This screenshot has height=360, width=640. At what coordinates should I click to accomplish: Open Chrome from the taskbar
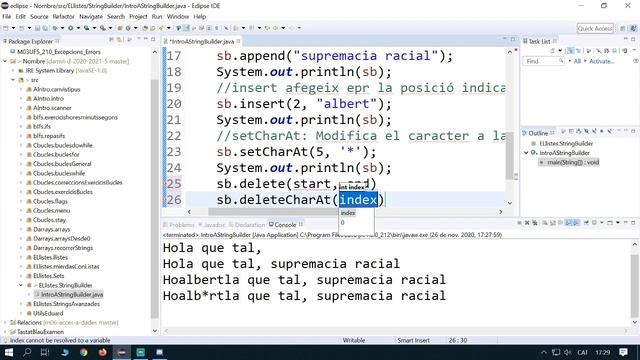pos(83,352)
